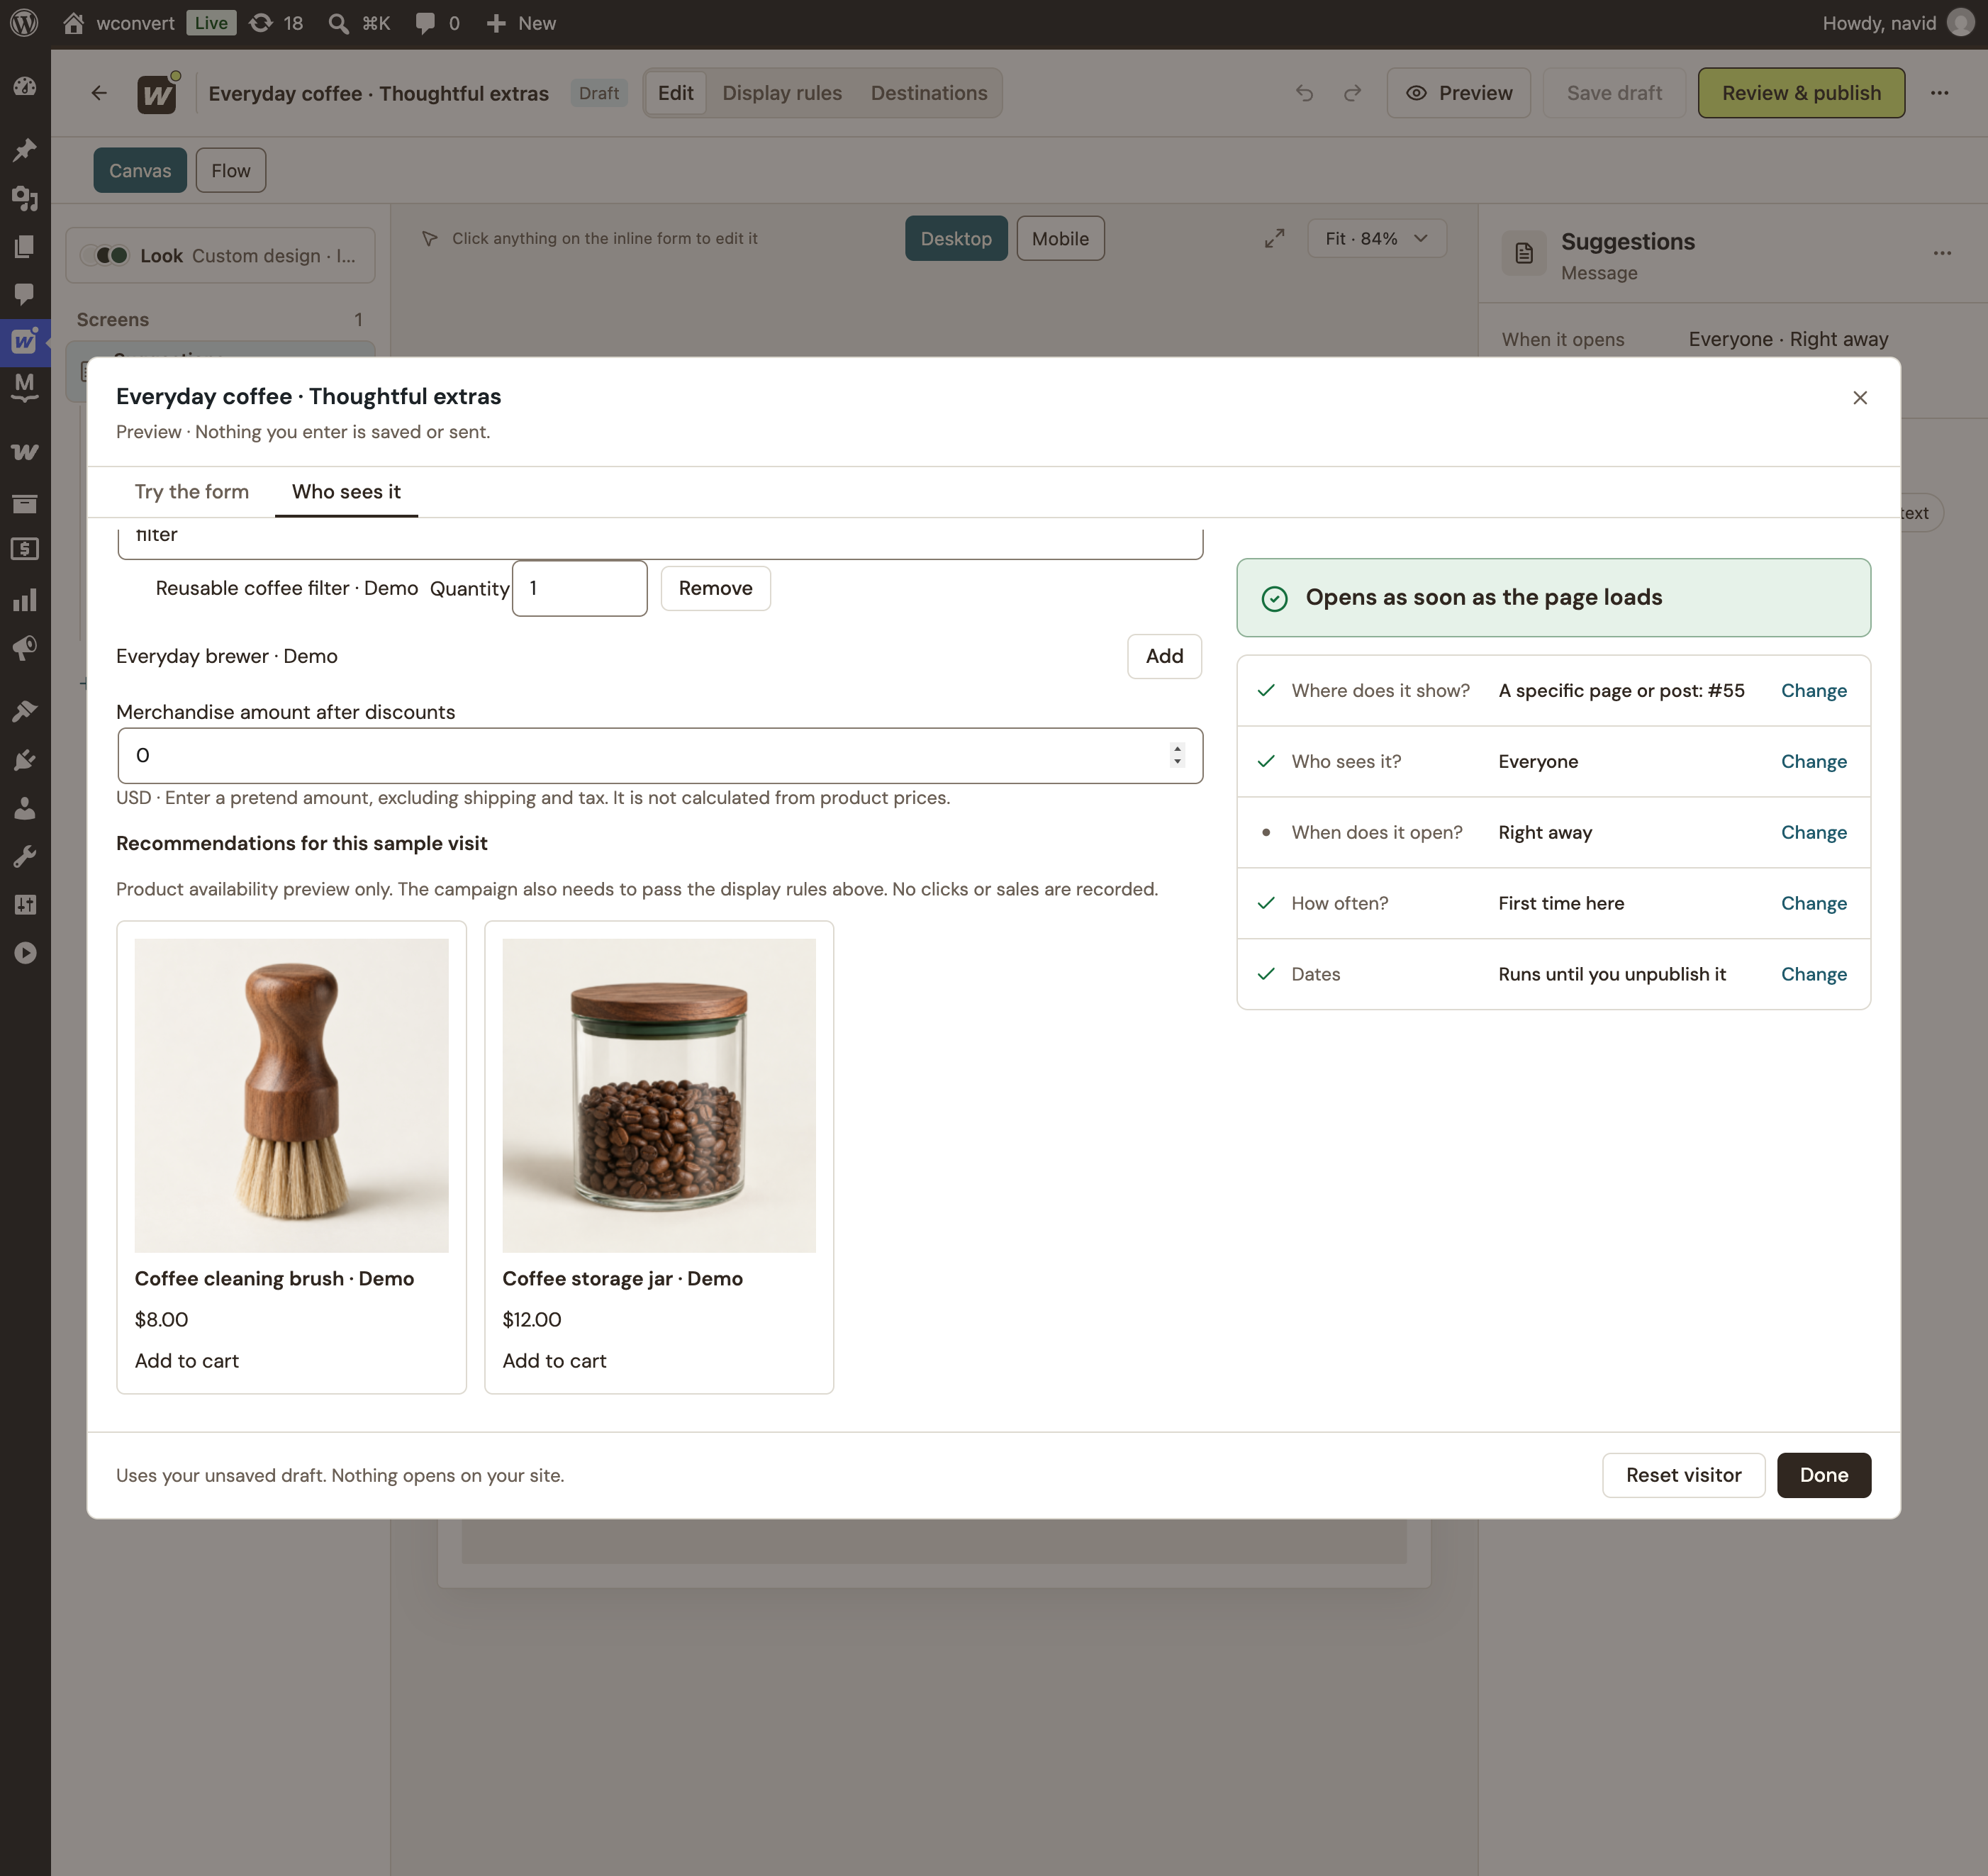Select the Who sees it tab
Screen dimensions: 1988x1876
pos(346,491)
